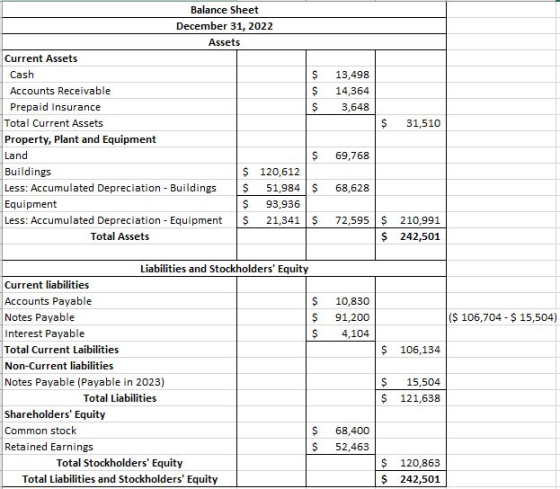Screen dimensions: 560x489
Task: Select the 'Accounts Receivable' label
Action: click(x=60, y=91)
